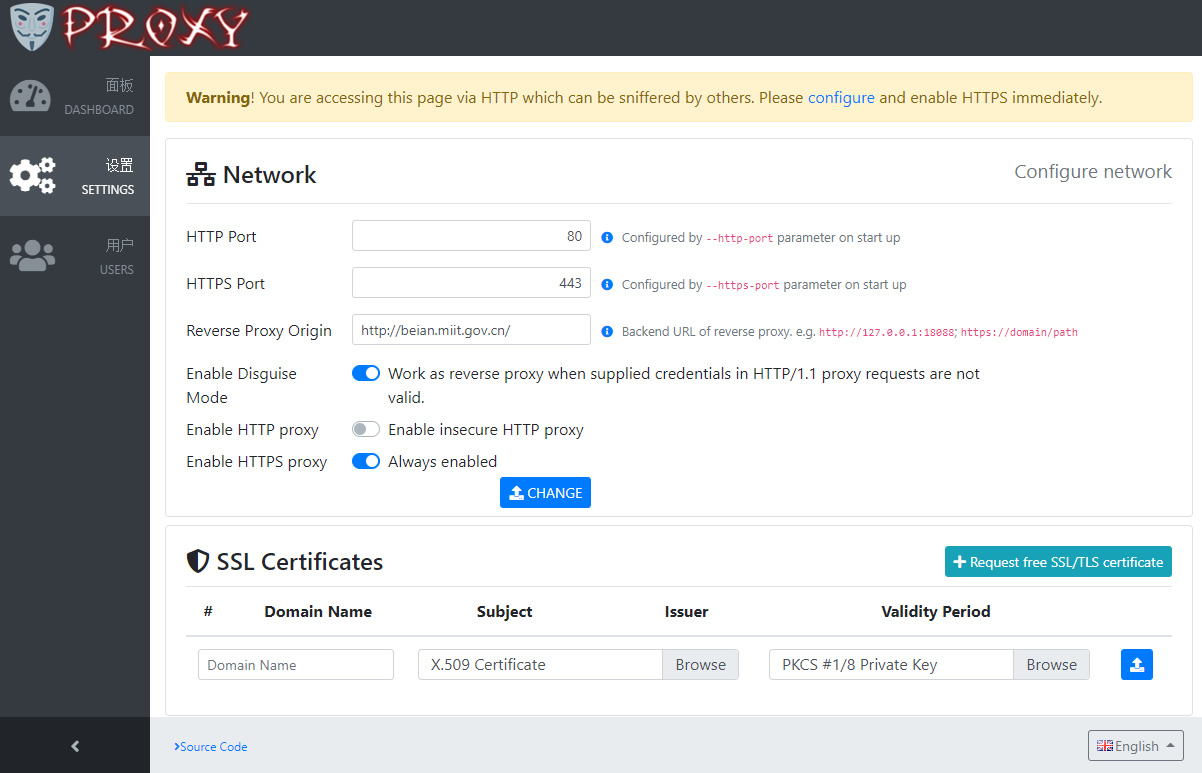This screenshot has height=773, width=1202.
Task: Click the info icon beside Reverse Proxy Origin
Action: (607, 332)
